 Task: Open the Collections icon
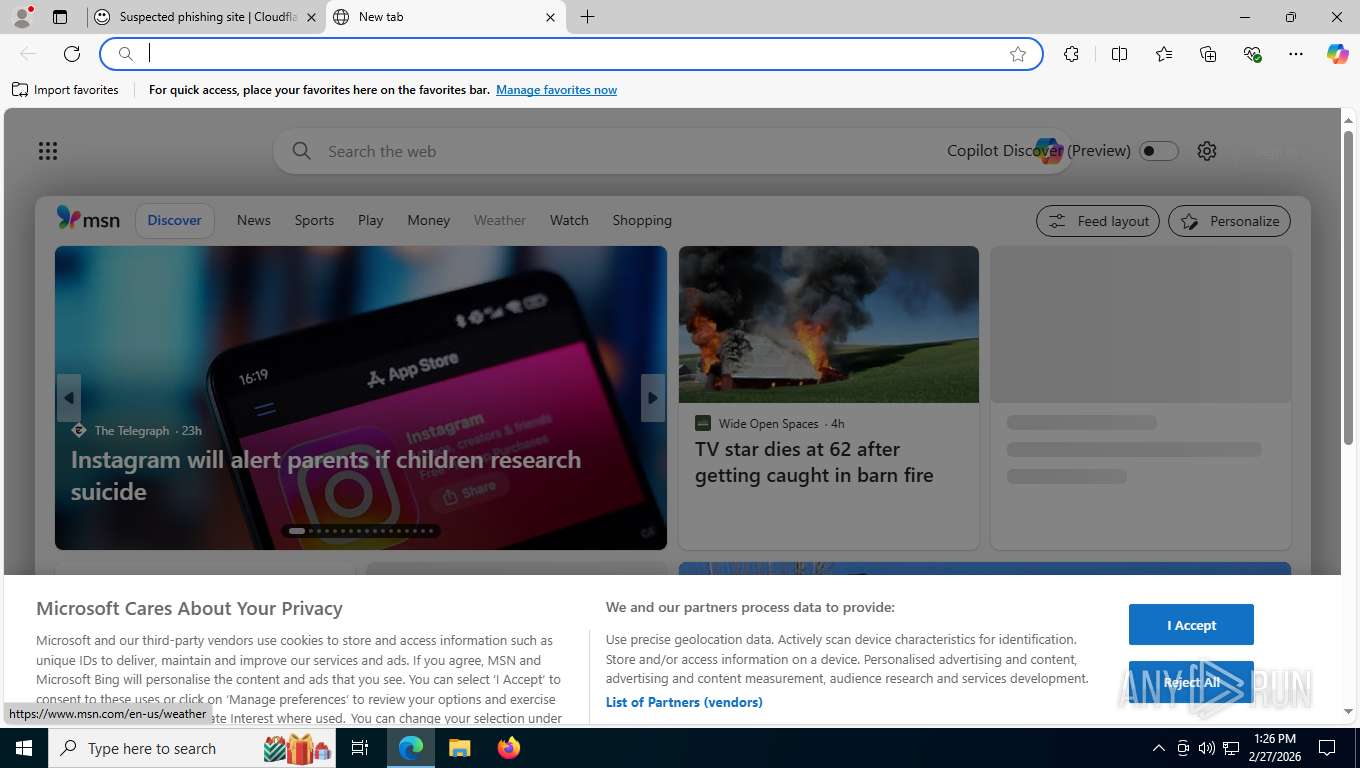pos(1208,54)
